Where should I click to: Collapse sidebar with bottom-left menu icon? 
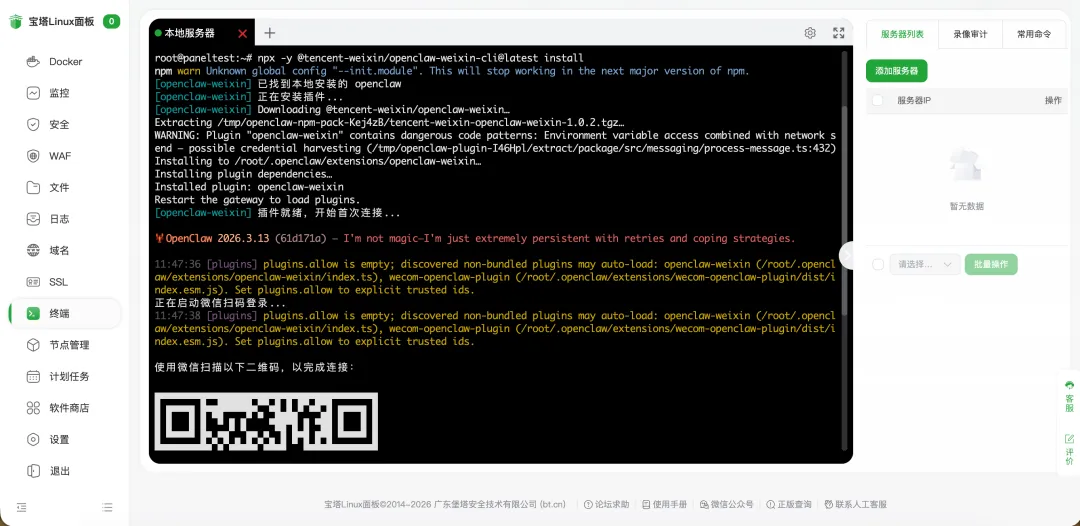(x=21, y=507)
